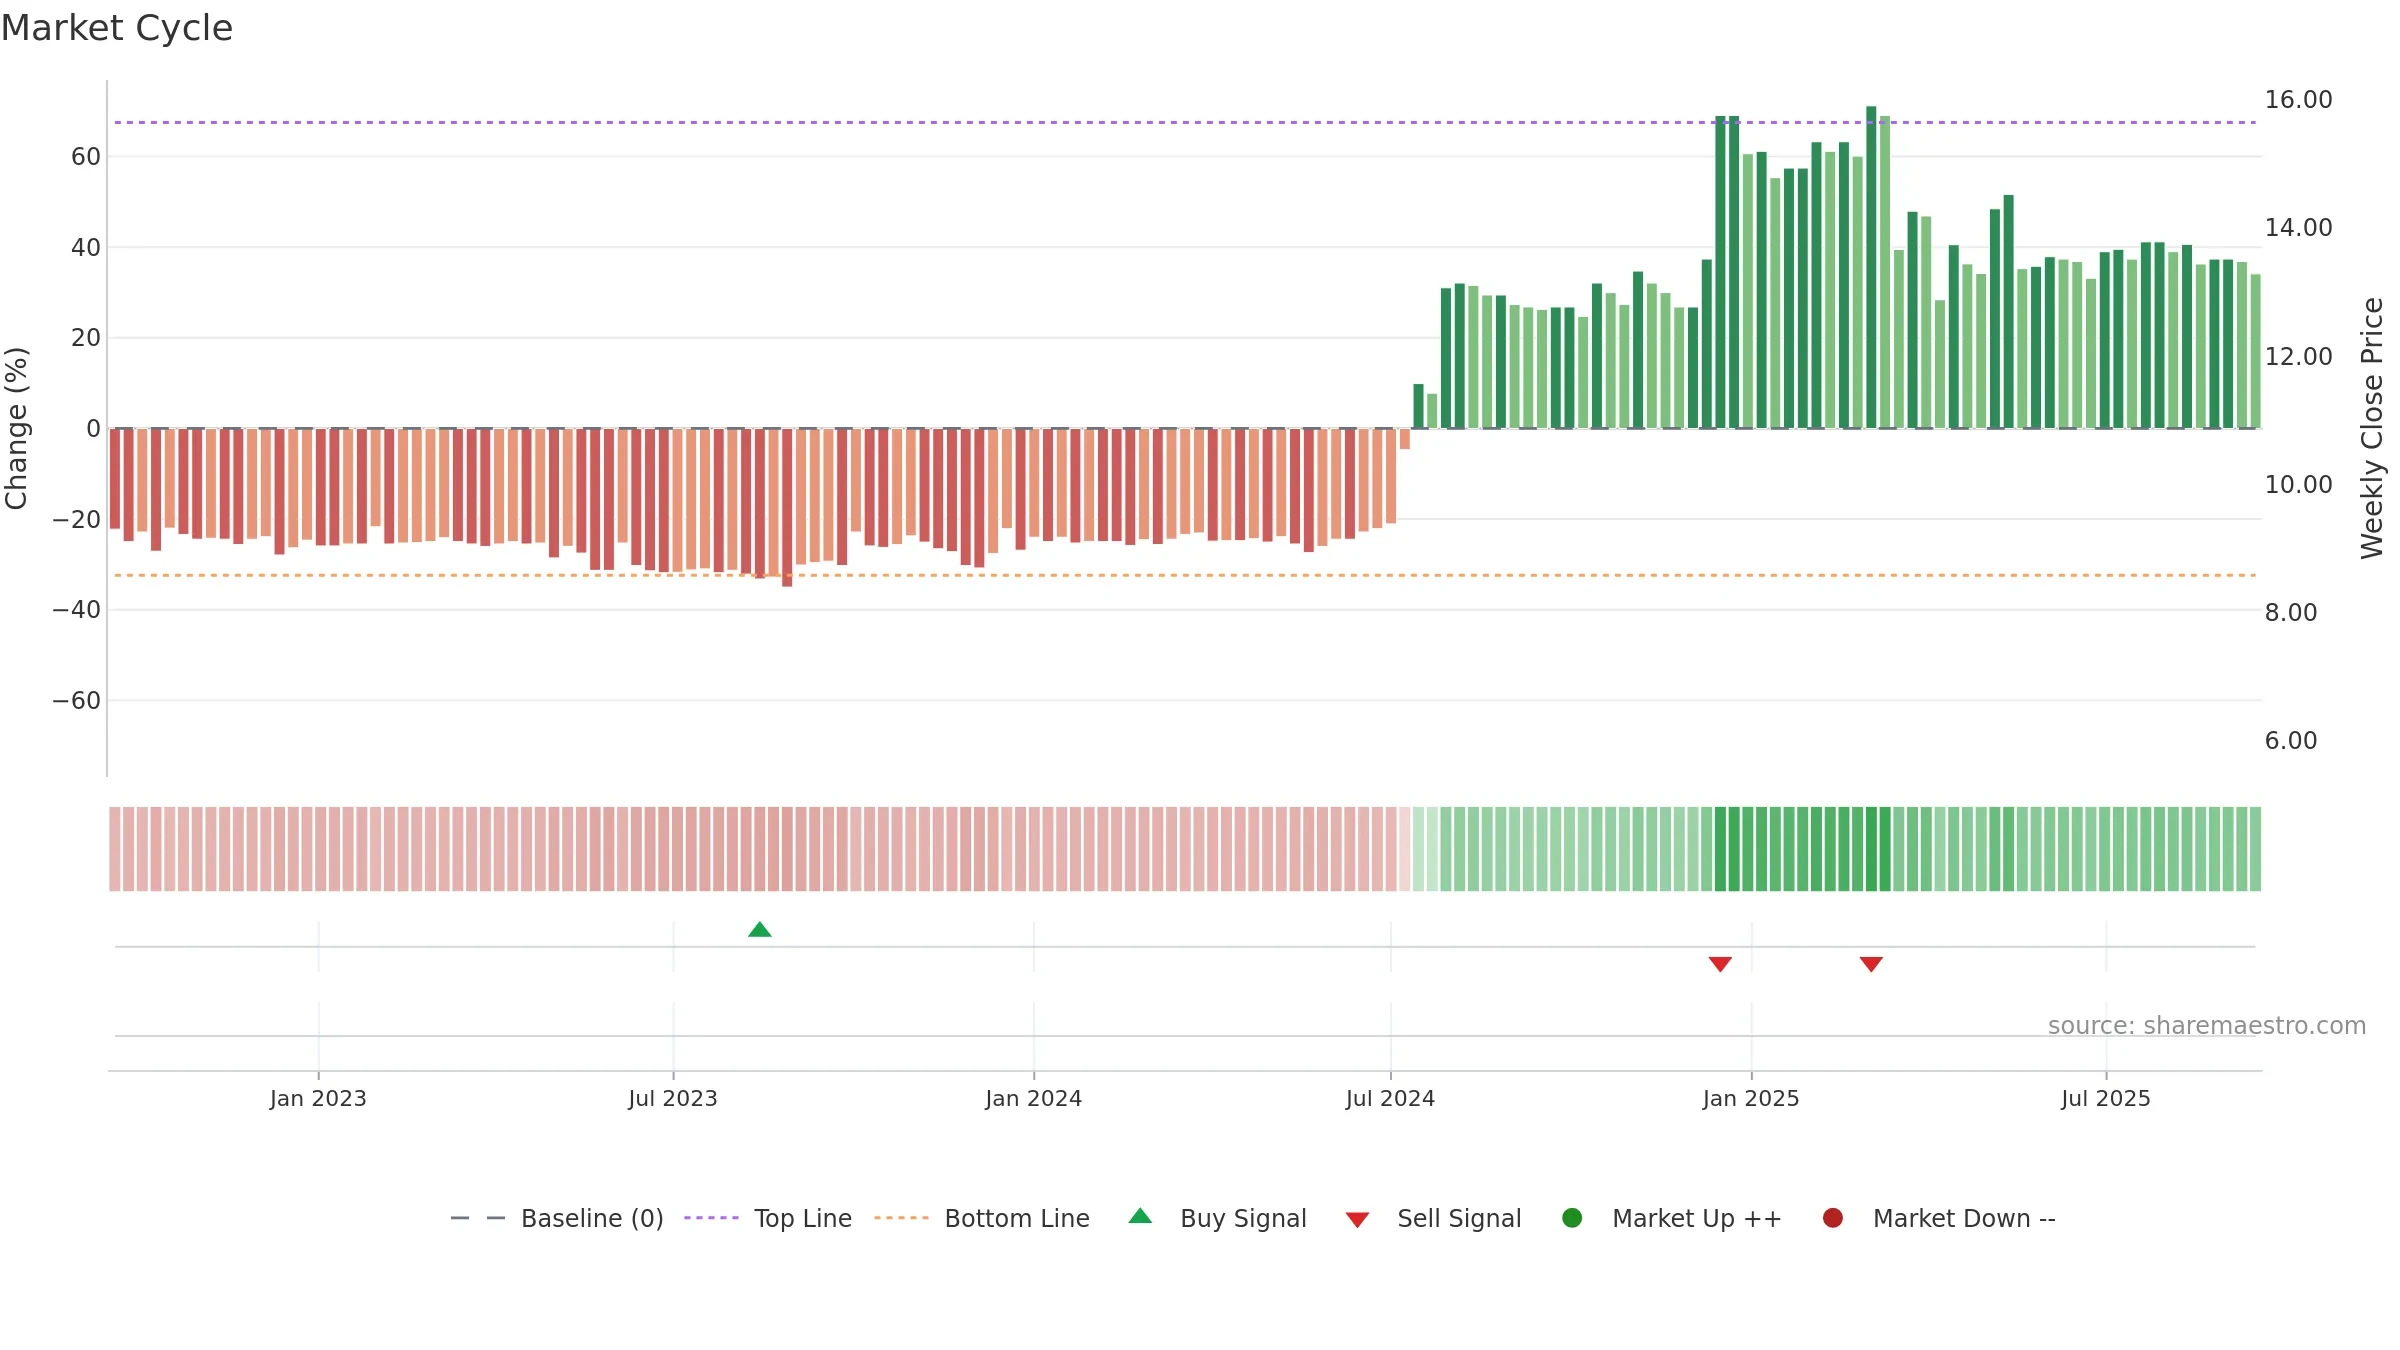The width and height of the screenshot is (2400, 1350).
Task: Click the Jul 2024 axis label
Action: (1390, 1099)
